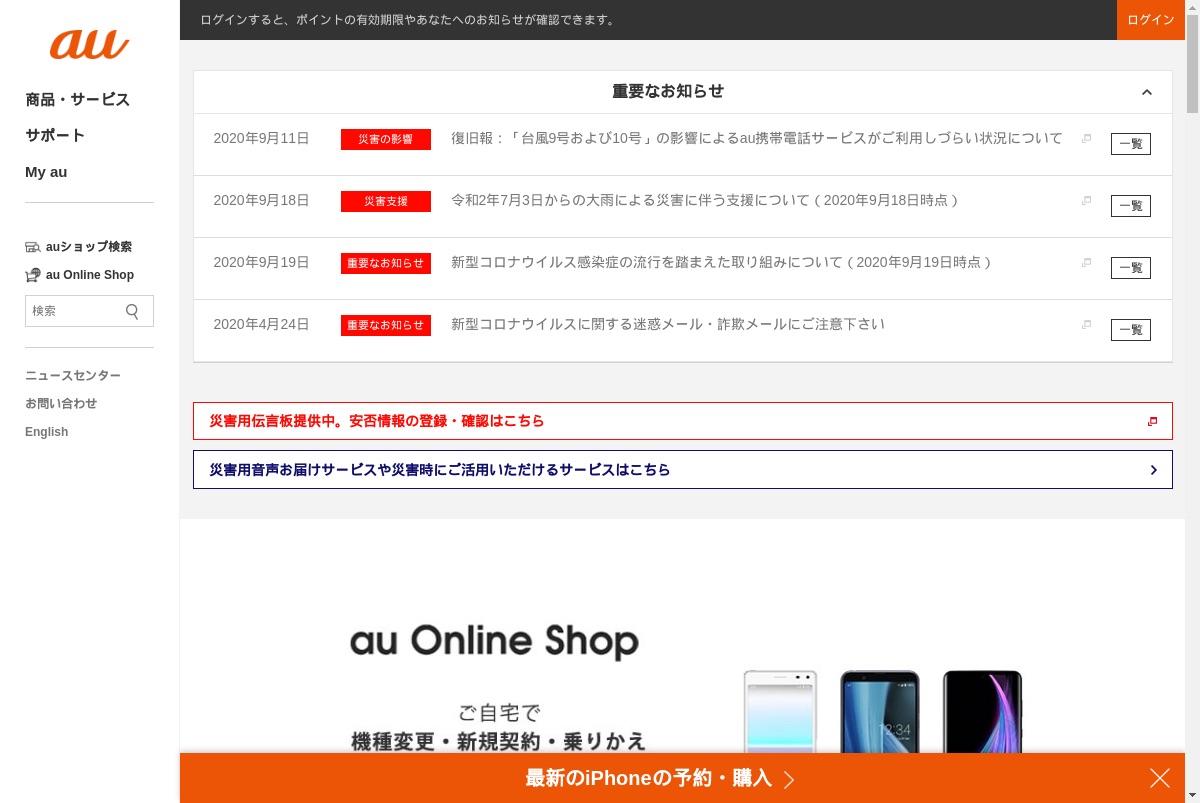Switch site to English
This screenshot has width=1200, height=803.
tap(47, 432)
